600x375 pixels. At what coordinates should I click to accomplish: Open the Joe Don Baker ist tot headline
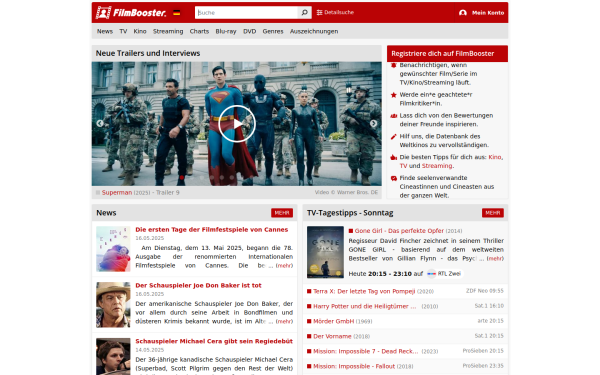click(x=198, y=285)
